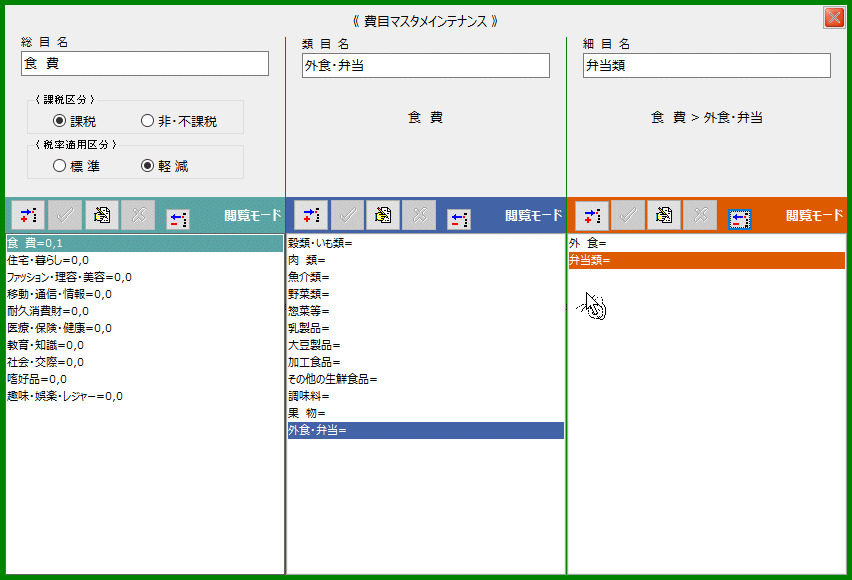Click the edit document icon in the blue toolbar
Screen dimensions: 852x580
point(383,215)
